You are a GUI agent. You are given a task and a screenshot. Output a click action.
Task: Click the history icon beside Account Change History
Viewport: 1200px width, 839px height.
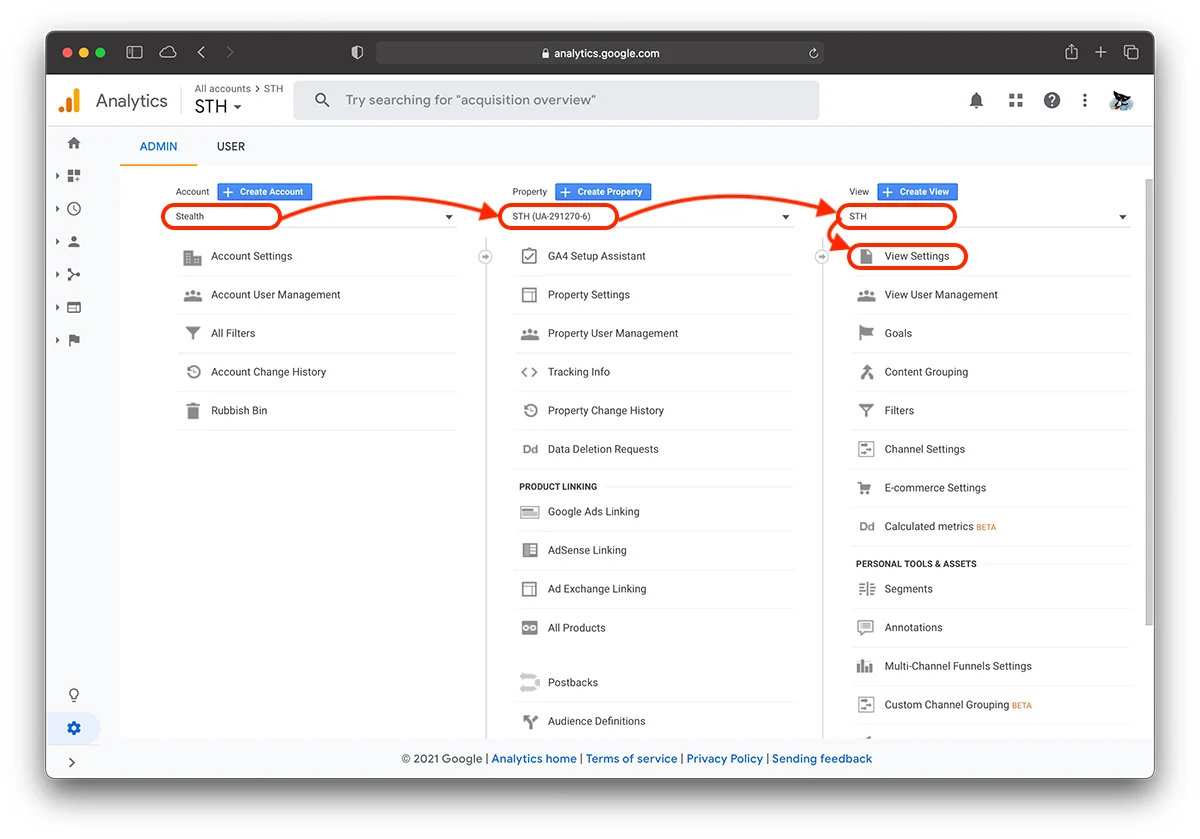pyautogui.click(x=193, y=372)
